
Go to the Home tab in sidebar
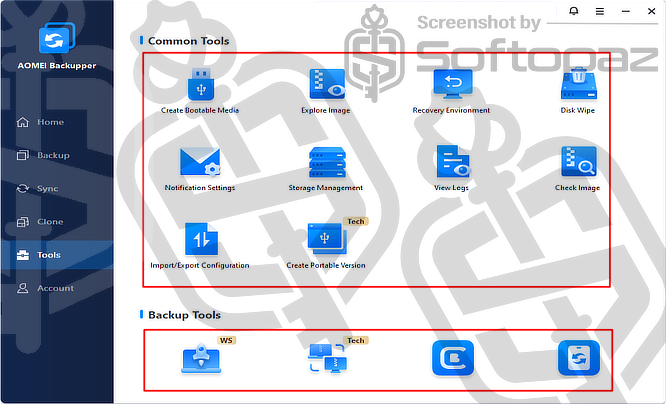pyautogui.click(x=50, y=122)
